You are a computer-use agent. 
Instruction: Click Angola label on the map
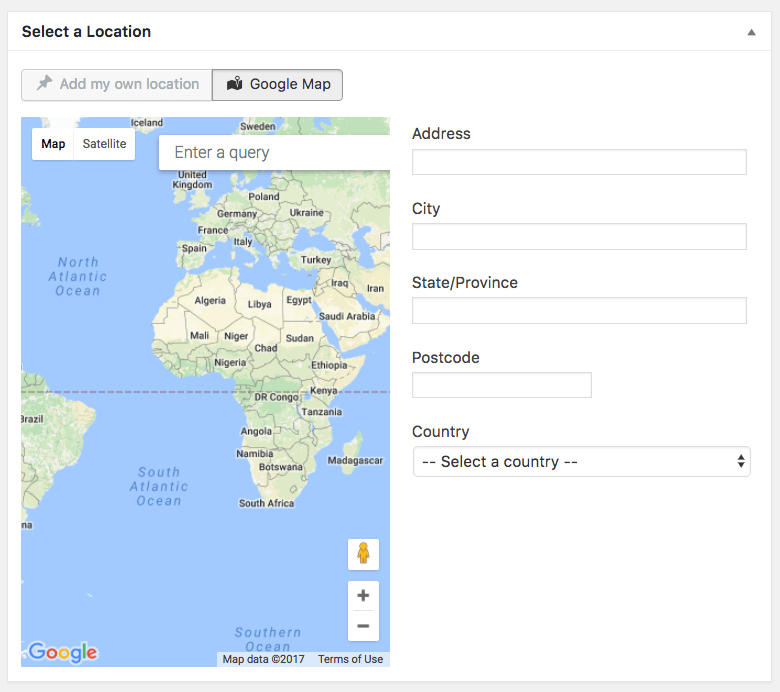pyautogui.click(x=256, y=431)
